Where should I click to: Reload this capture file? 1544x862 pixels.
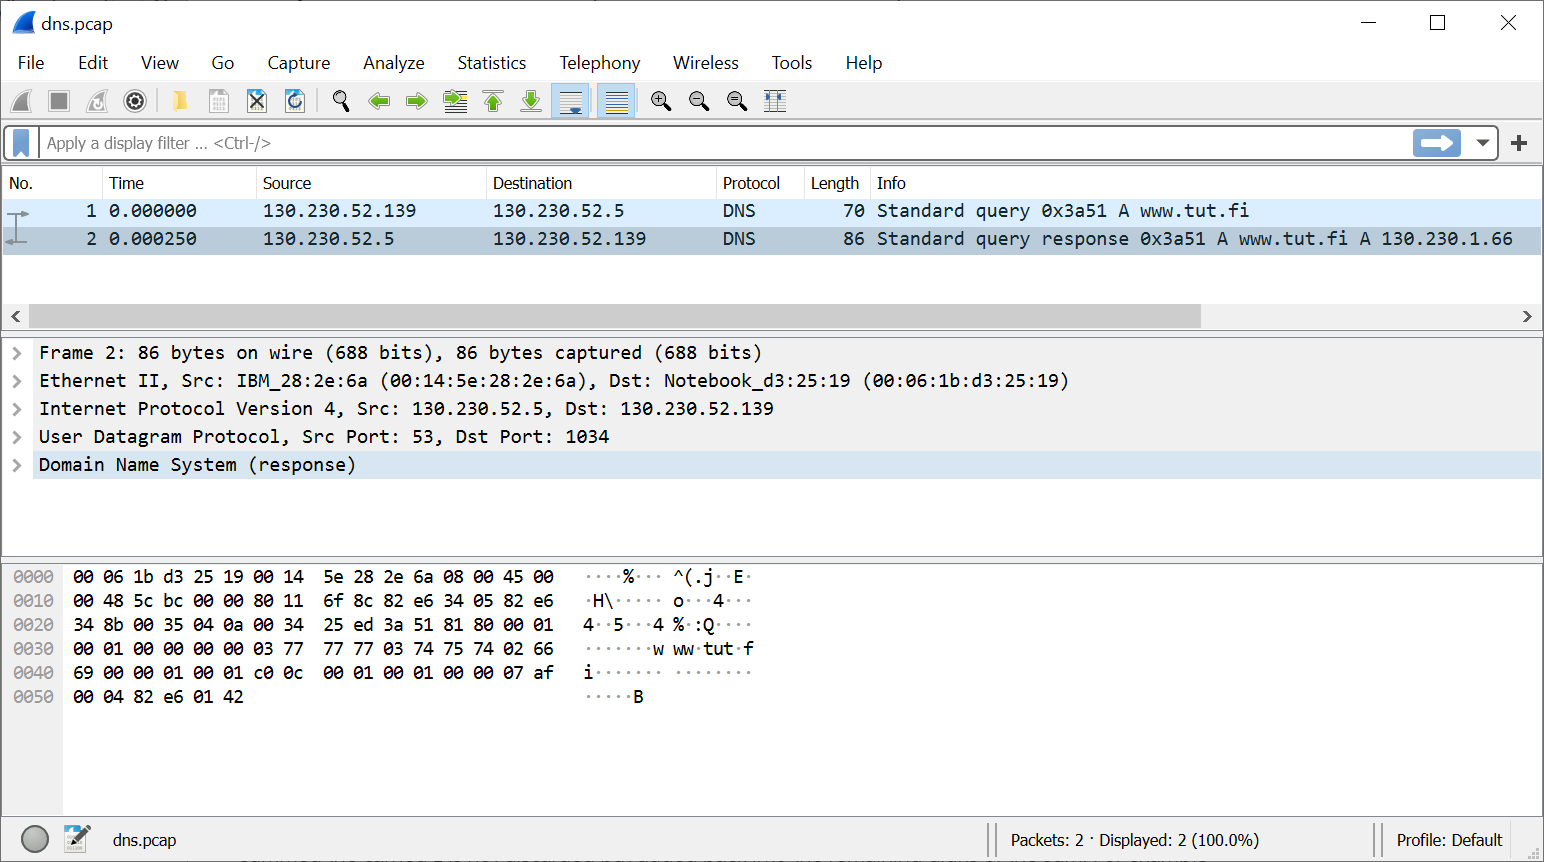pos(295,100)
